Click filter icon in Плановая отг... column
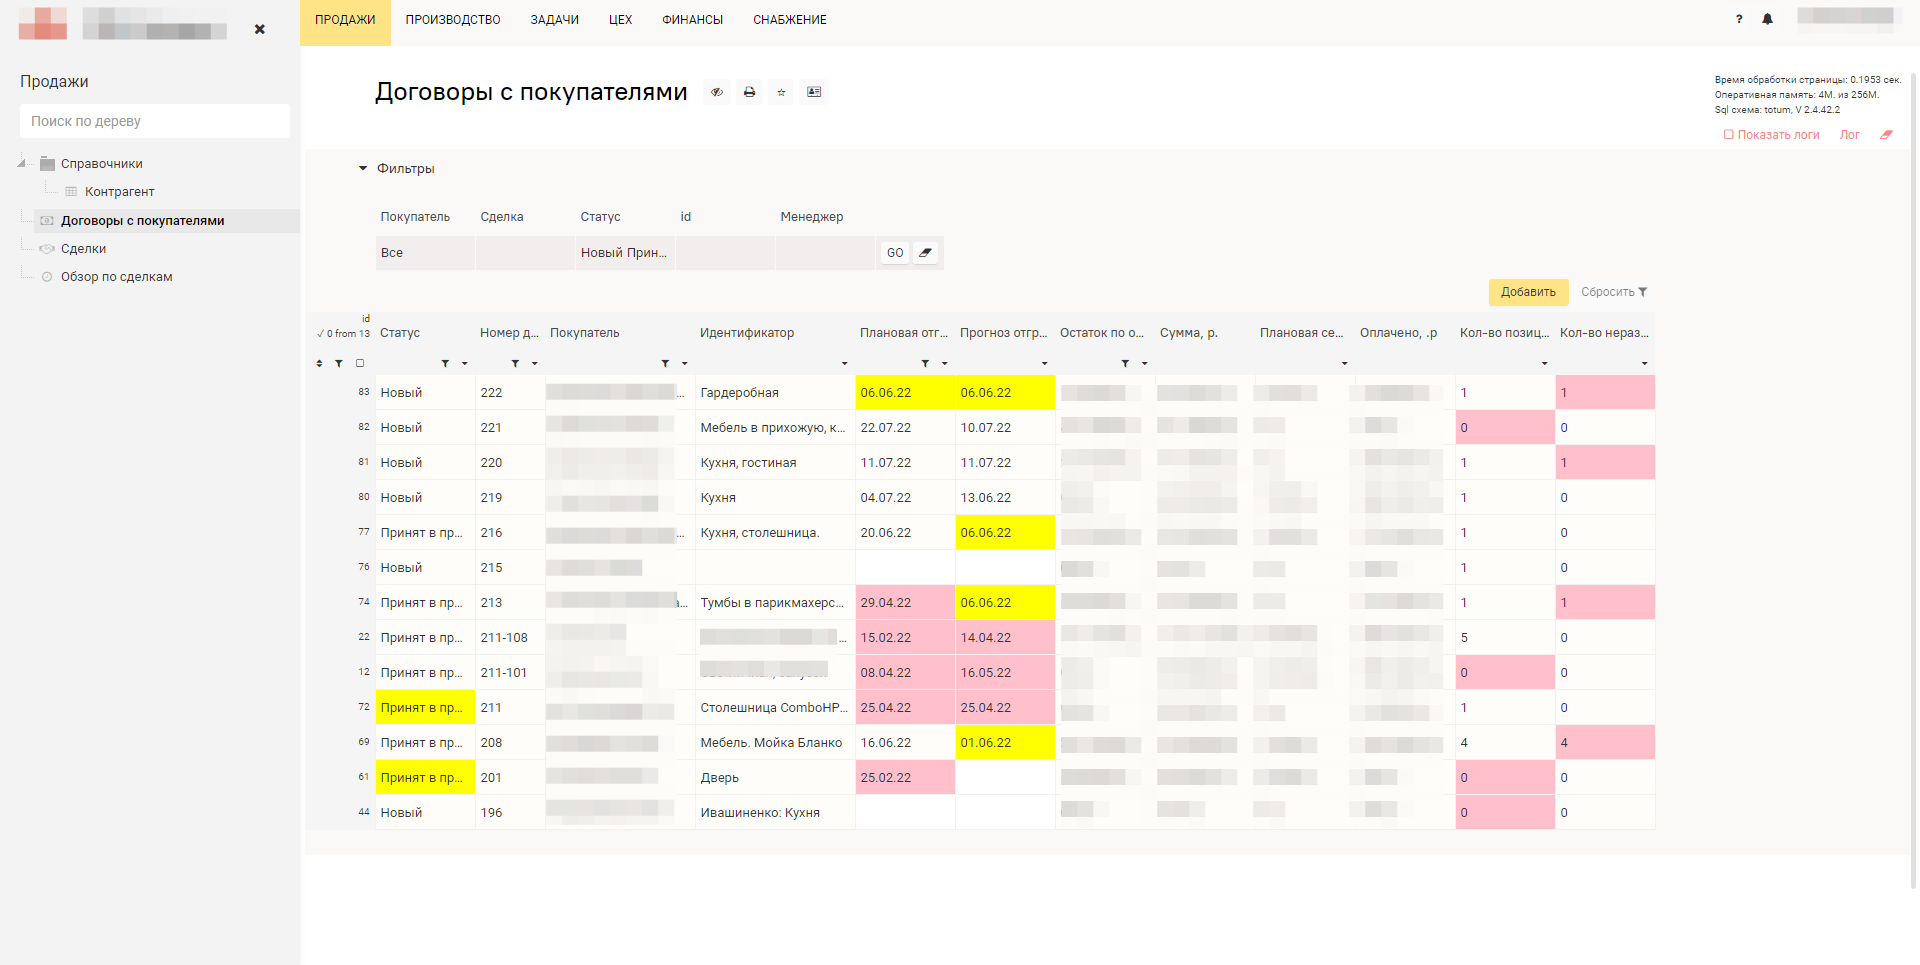The image size is (1920, 965). pyautogui.click(x=925, y=363)
